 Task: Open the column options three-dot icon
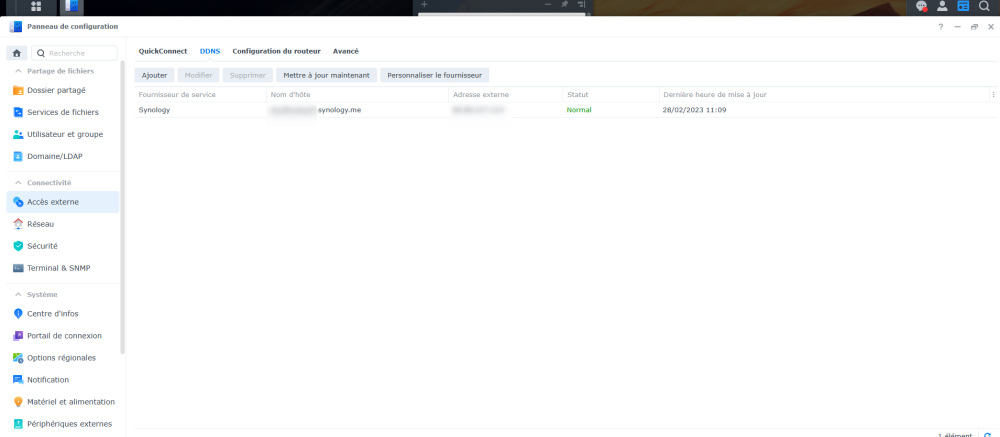pos(993,94)
